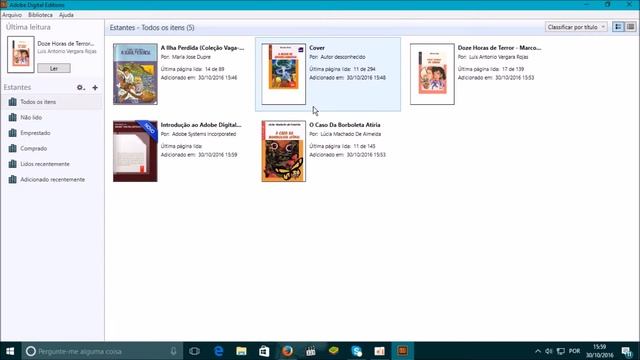Select Doze Horas de Terror library cover

click(432, 74)
